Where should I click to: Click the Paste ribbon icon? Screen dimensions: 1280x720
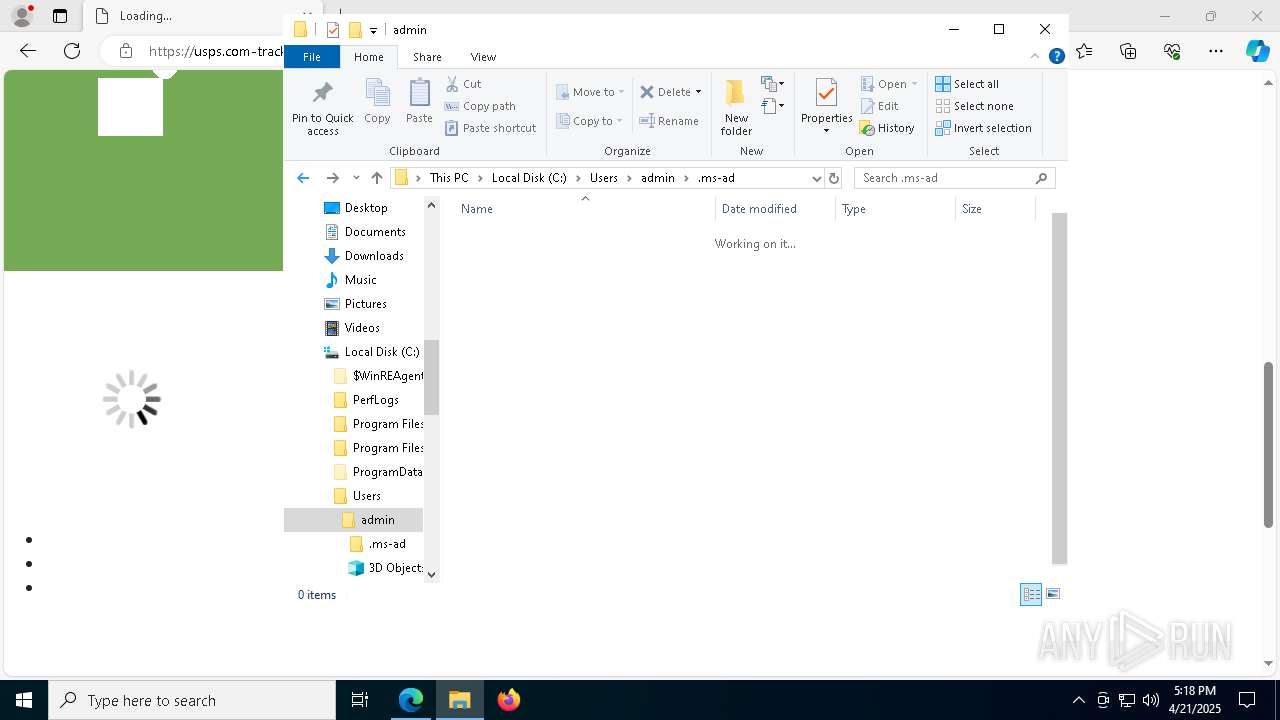click(x=419, y=101)
